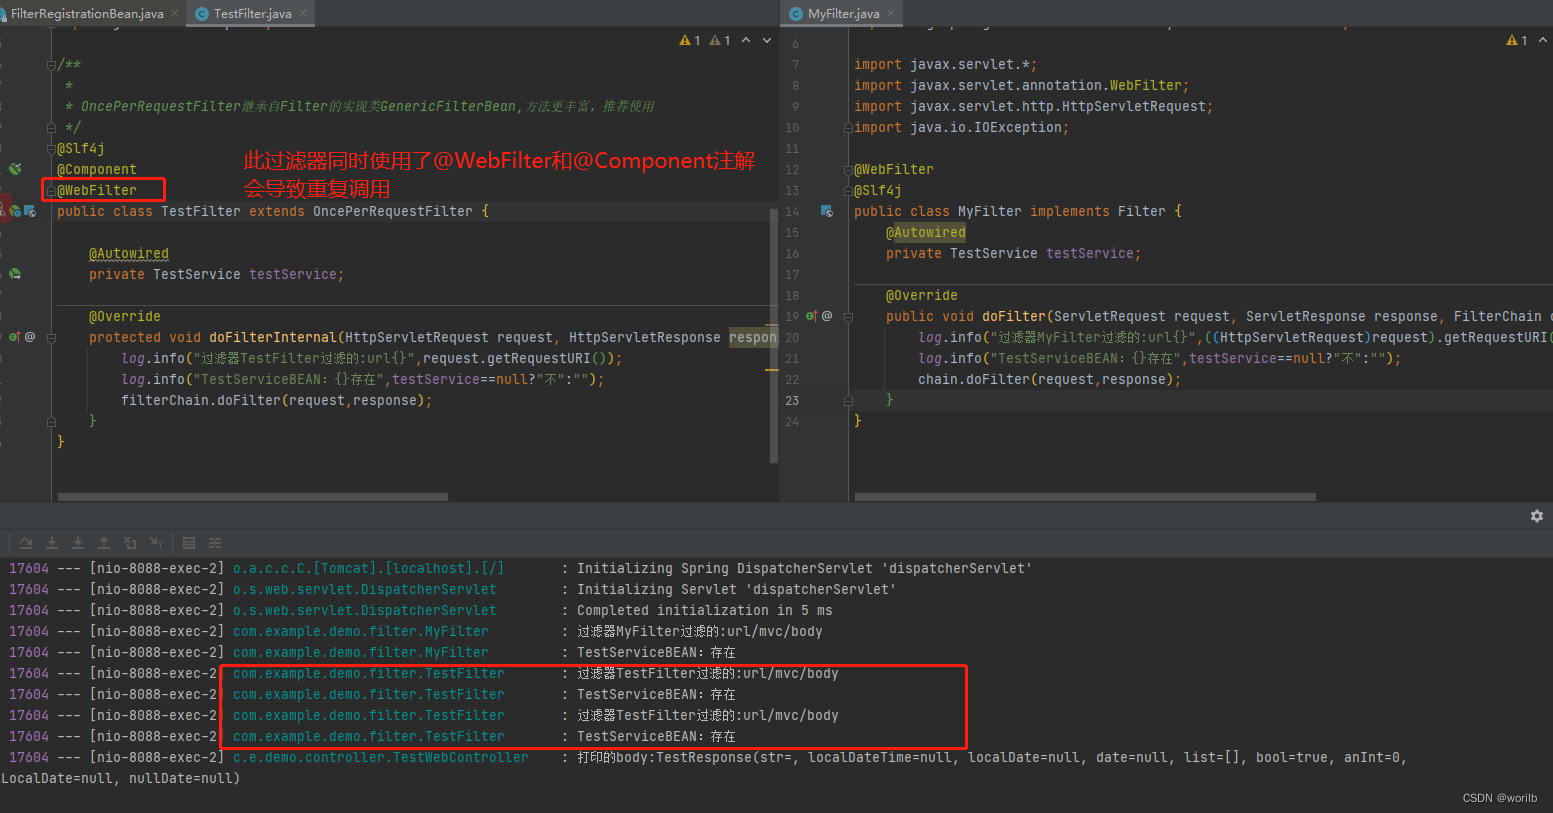
Task: Click the horizontal scrollbar of MyFilter editor
Action: (1085, 496)
